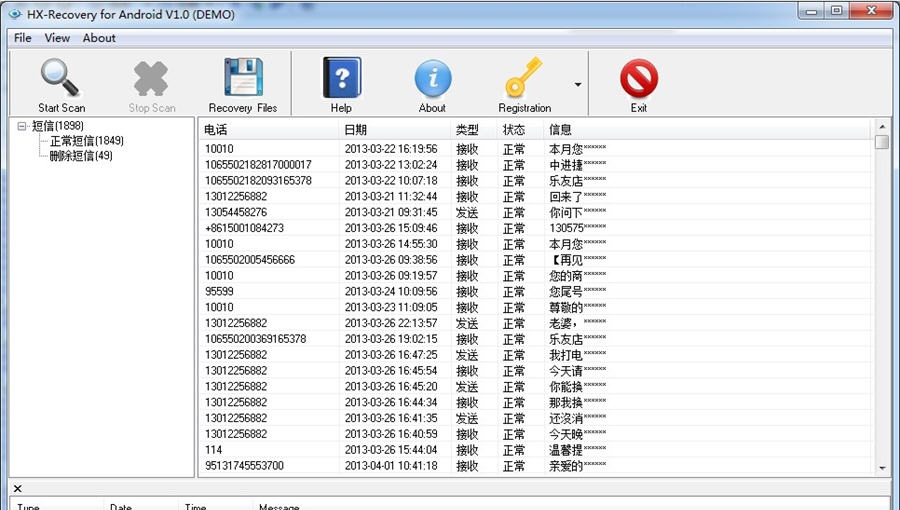Sort by the 信息 column header
Viewport: 900px width, 510px height.
[x=707, y=130]
